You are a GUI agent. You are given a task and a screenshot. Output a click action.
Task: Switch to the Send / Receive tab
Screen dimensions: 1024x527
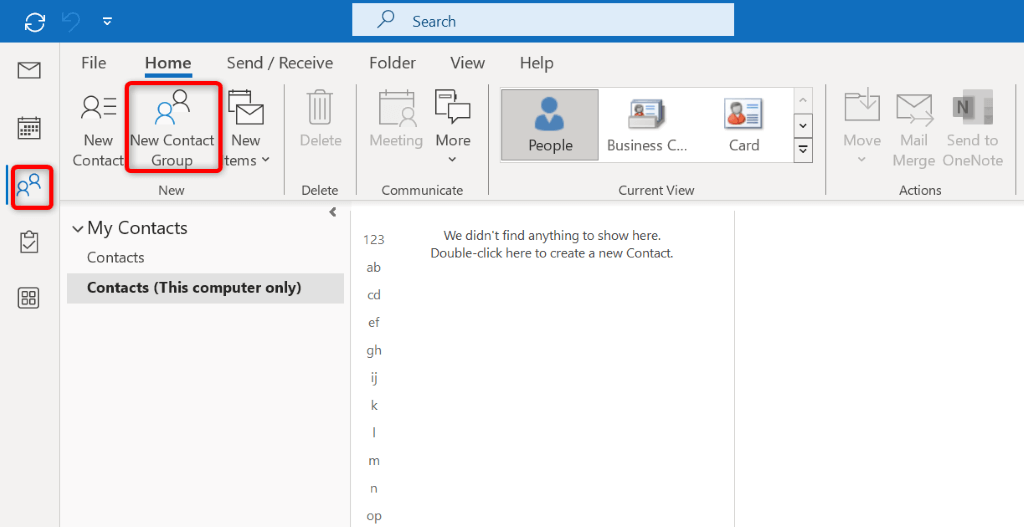280,63
